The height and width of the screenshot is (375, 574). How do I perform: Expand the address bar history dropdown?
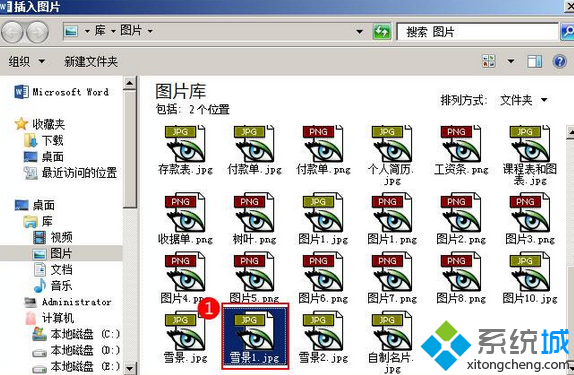(x=360, y=32)
